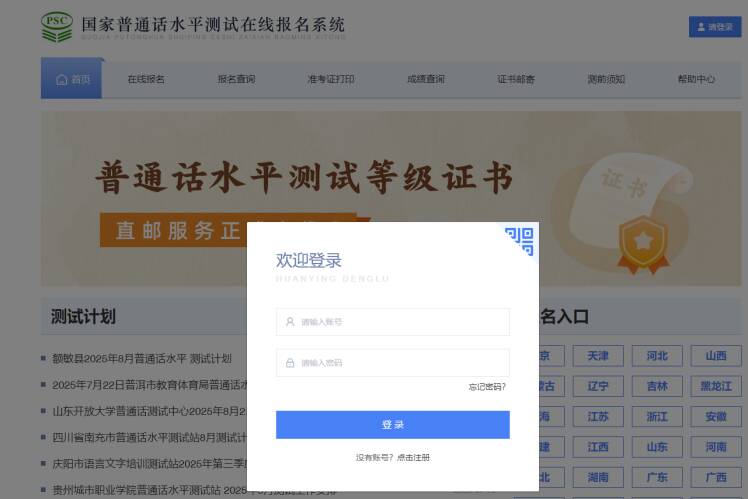Click the user icon in account field
Viewport: 748px width, 499px height.
pyautogui.click(x=290, y=322)
